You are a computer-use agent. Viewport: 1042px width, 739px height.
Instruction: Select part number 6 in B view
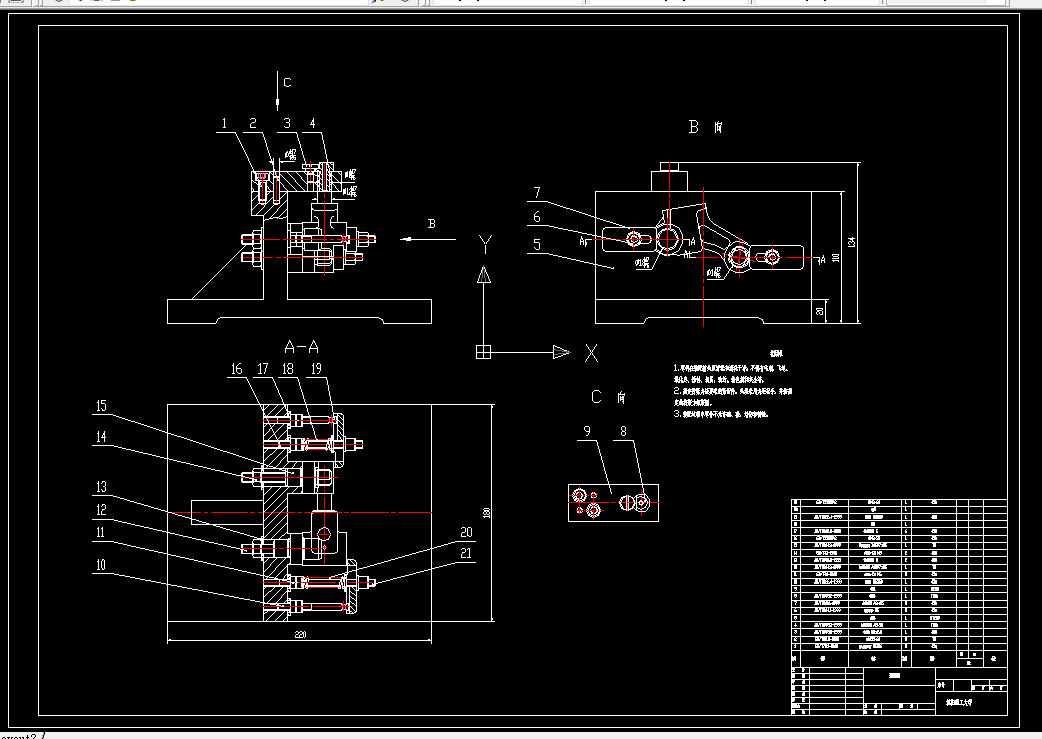click(x=537, y=217)
